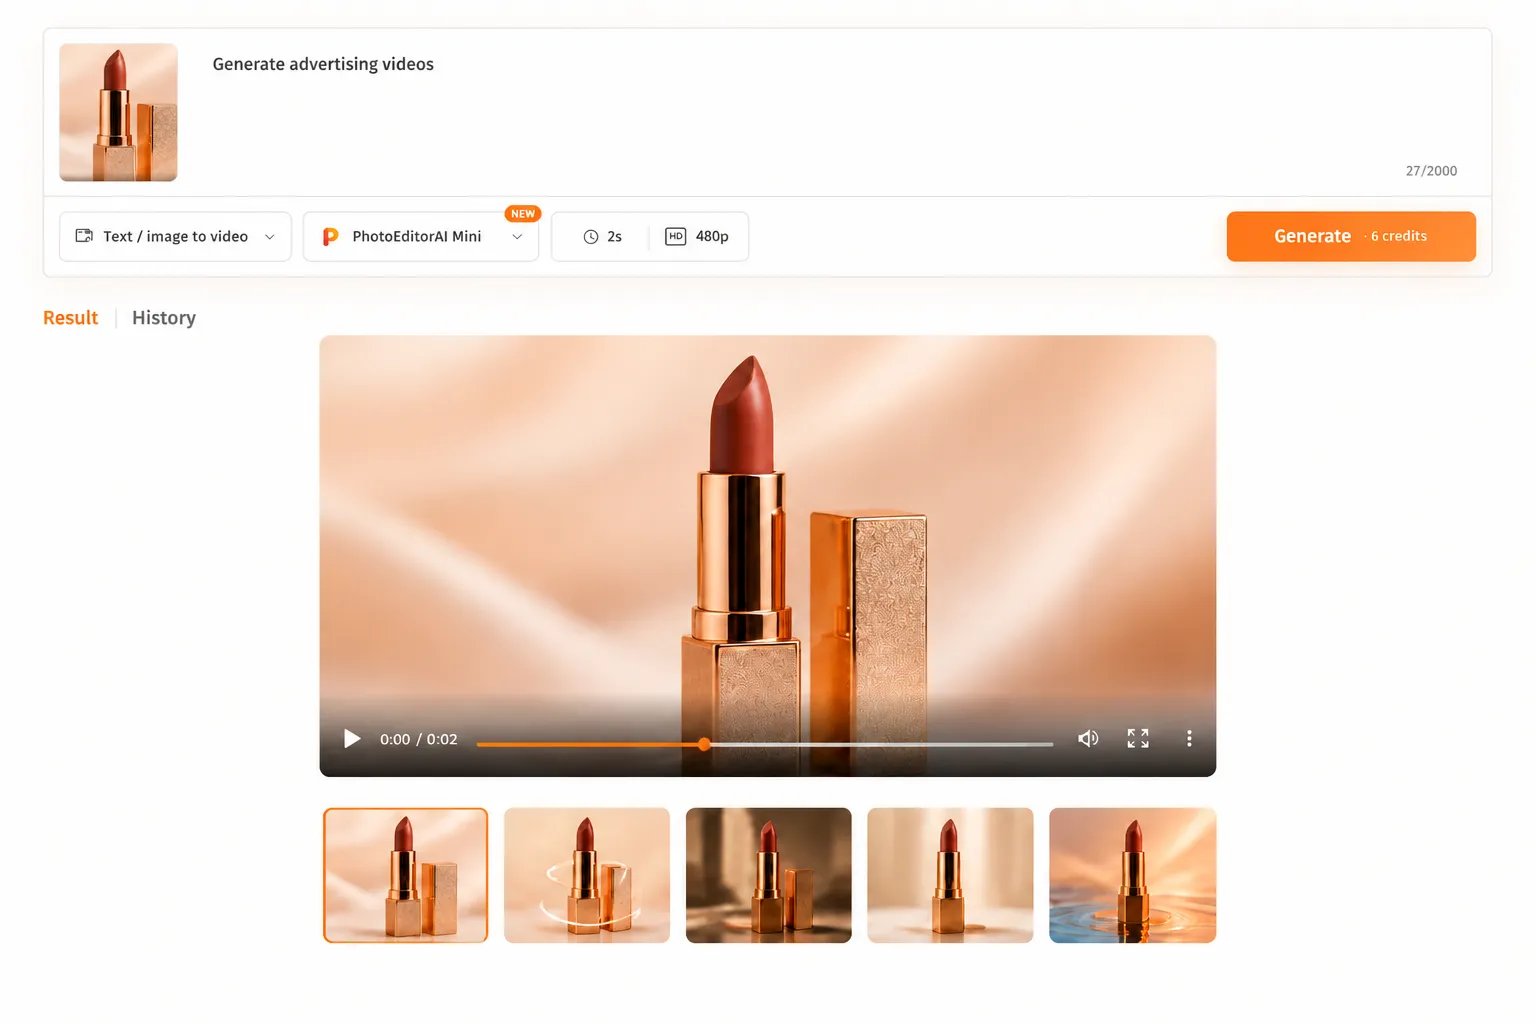This screenshot has width=1536, height=1024.
Task: Open the Text / image to video dropdown
Action: coord(175,236)
